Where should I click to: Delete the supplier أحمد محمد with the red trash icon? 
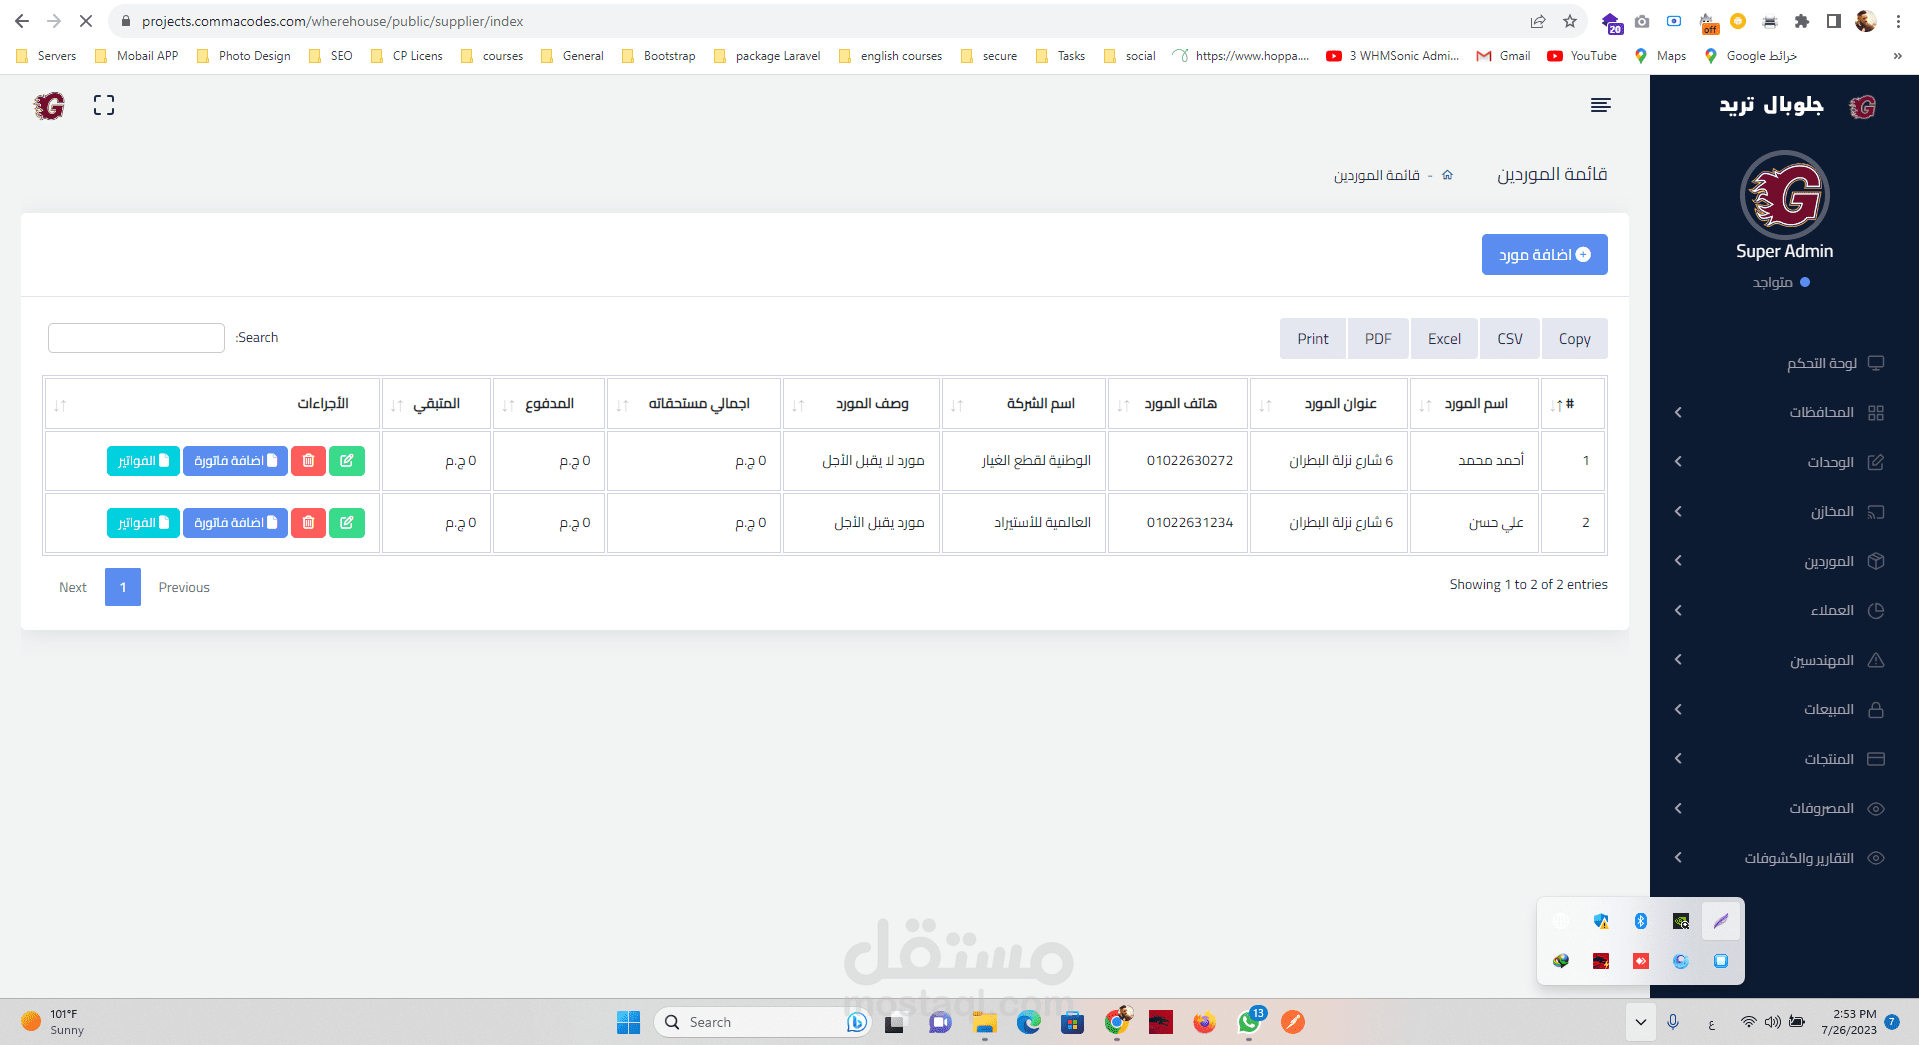click(x=309, y=461)
